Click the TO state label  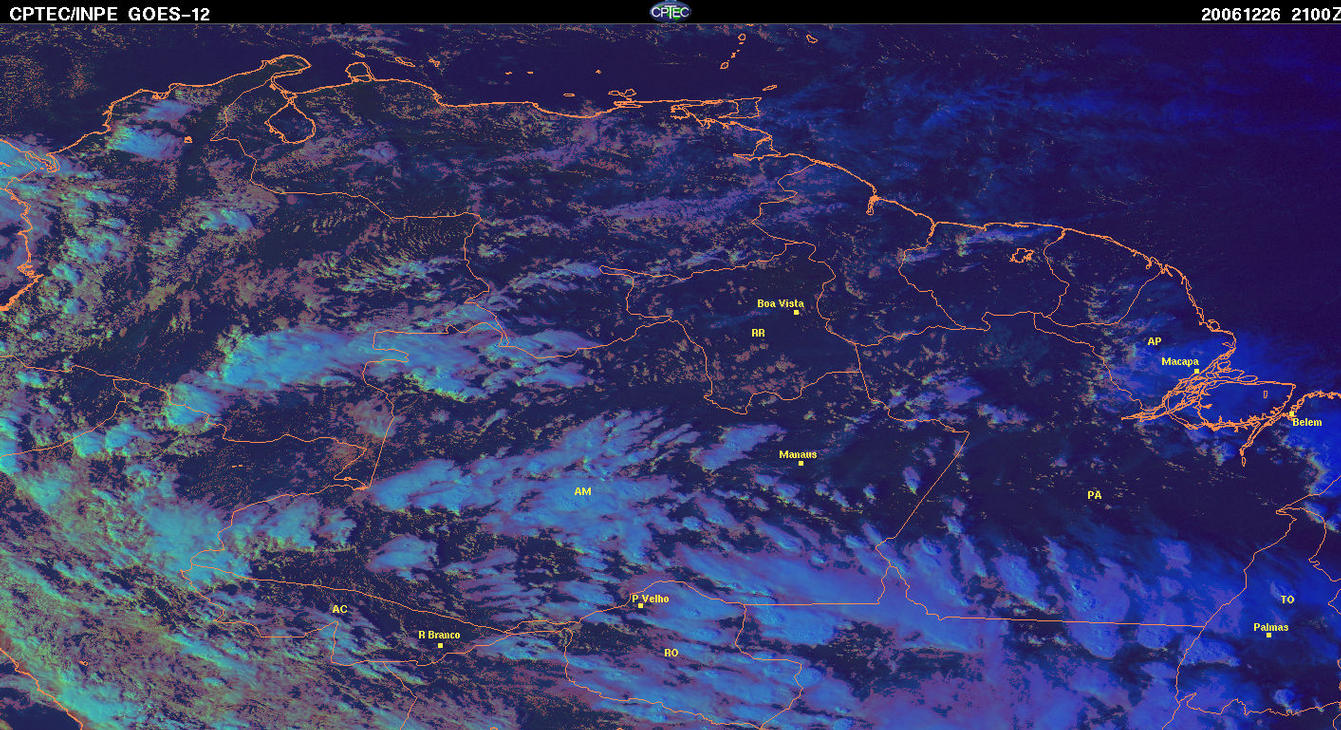1287,600
